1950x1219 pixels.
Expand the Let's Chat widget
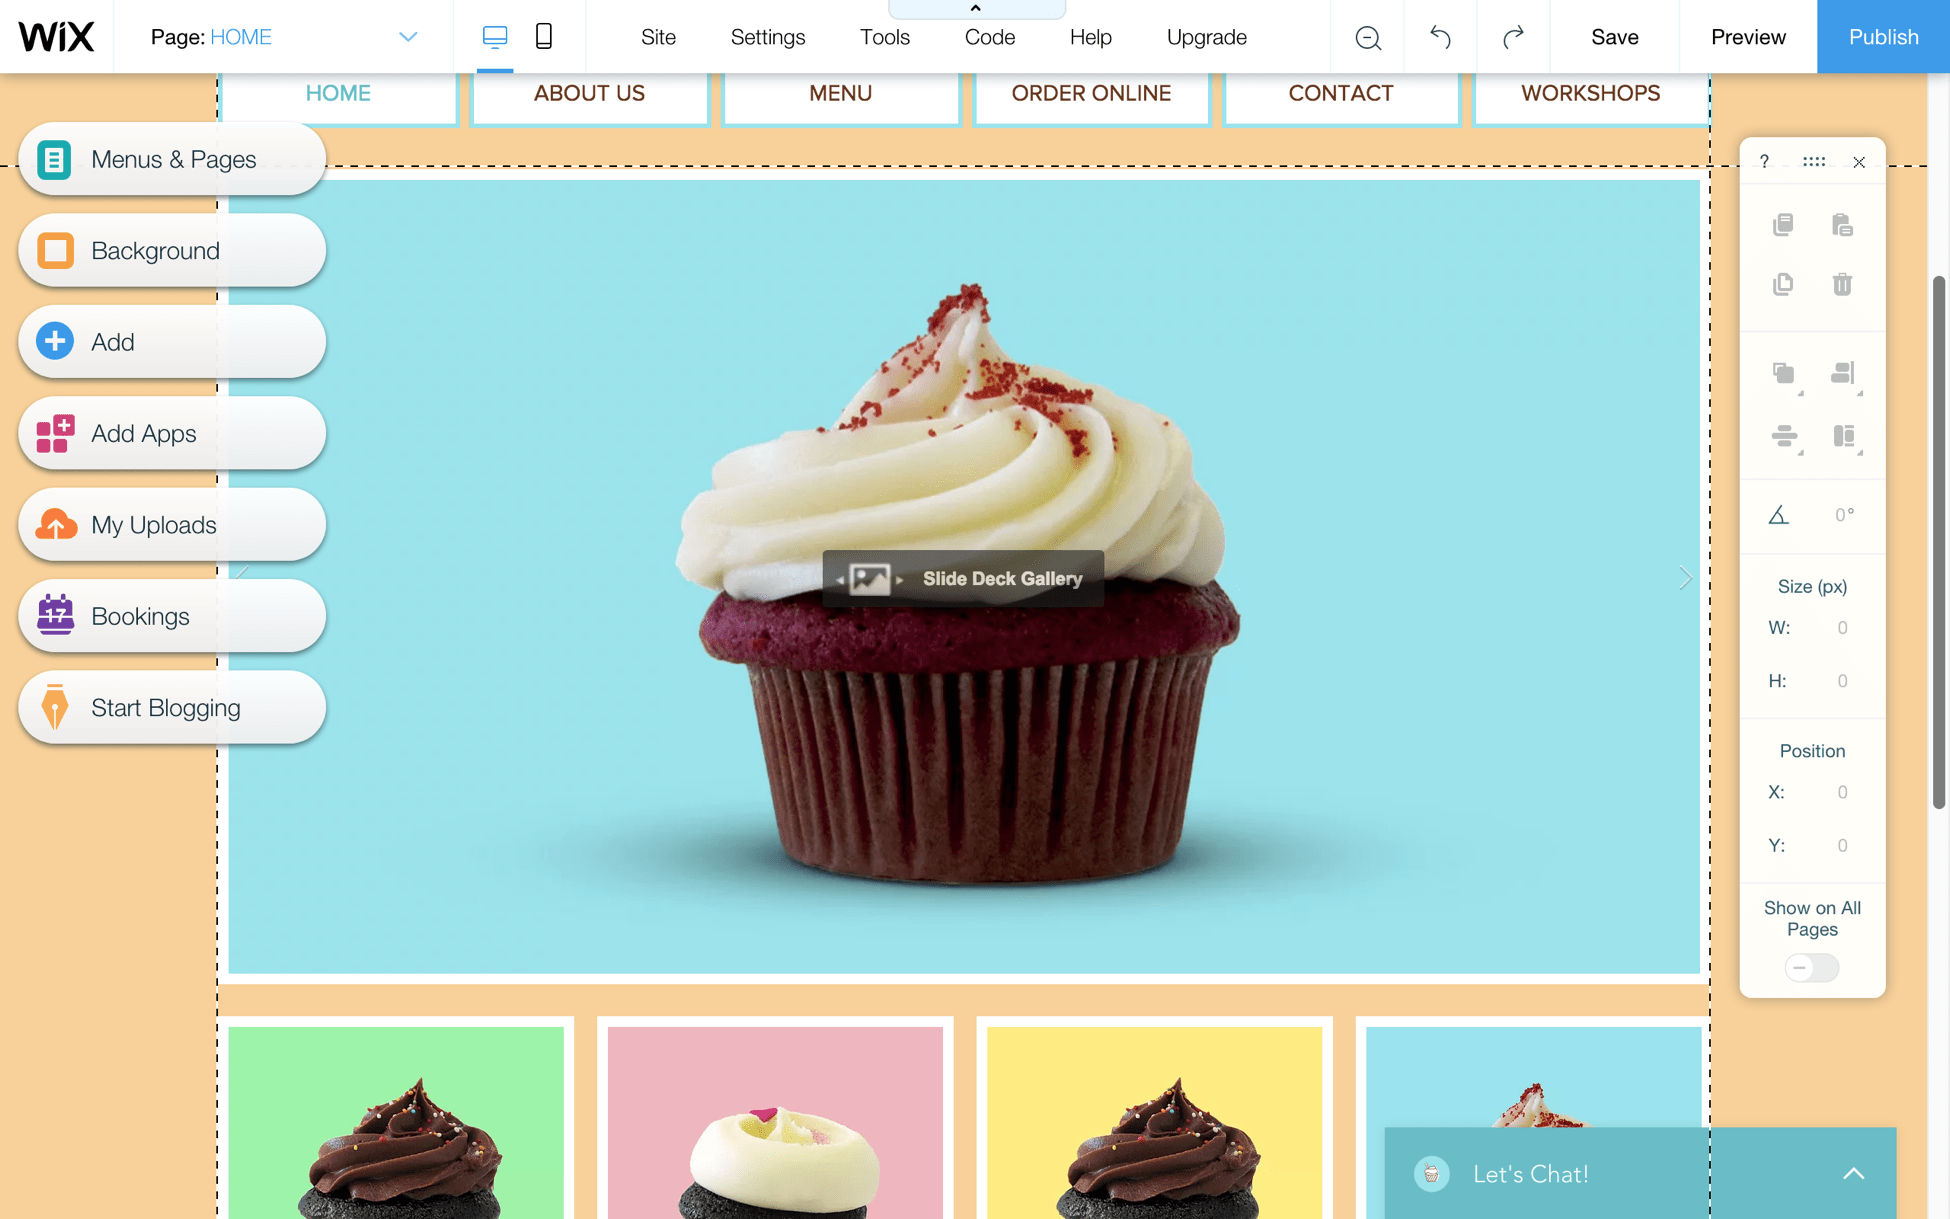[1854, 1174]
